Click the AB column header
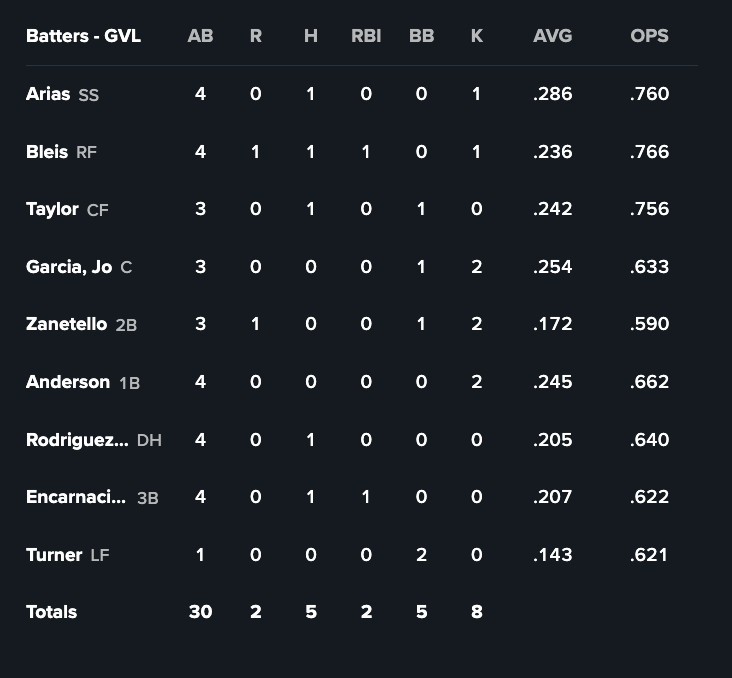 click(x=200, y=36)
